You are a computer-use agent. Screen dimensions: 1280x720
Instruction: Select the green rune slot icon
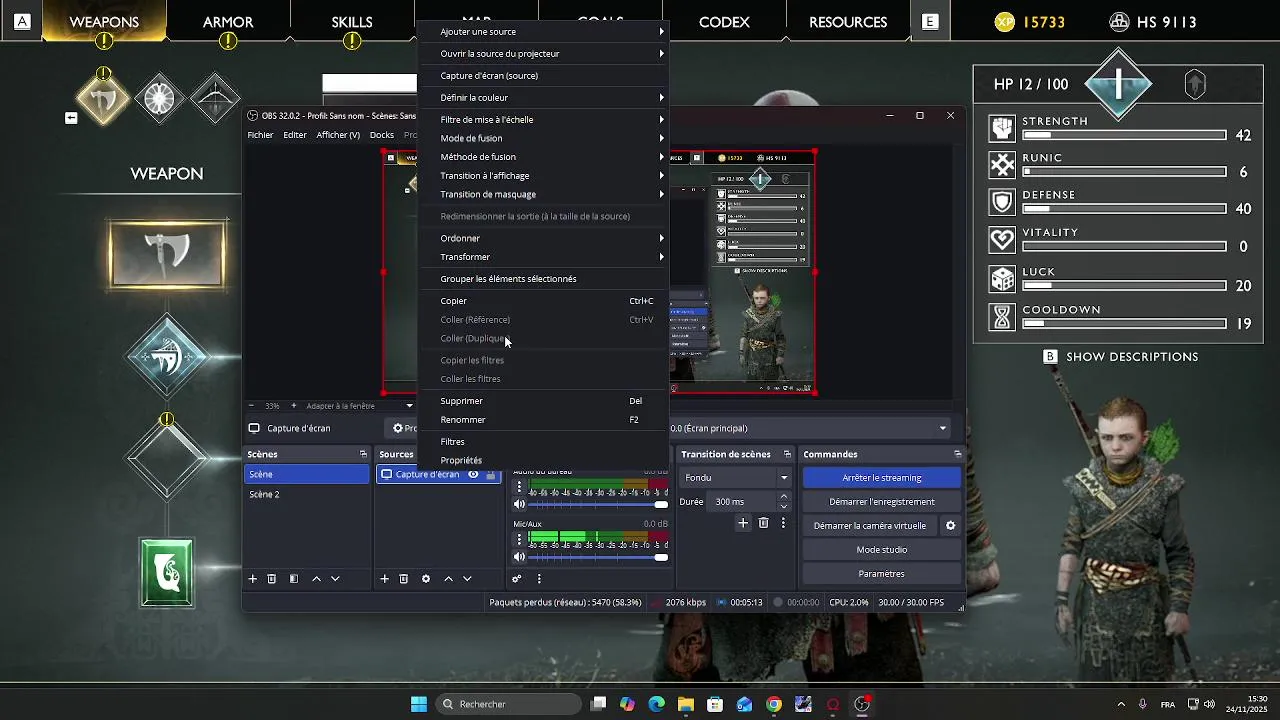[167, 573]
